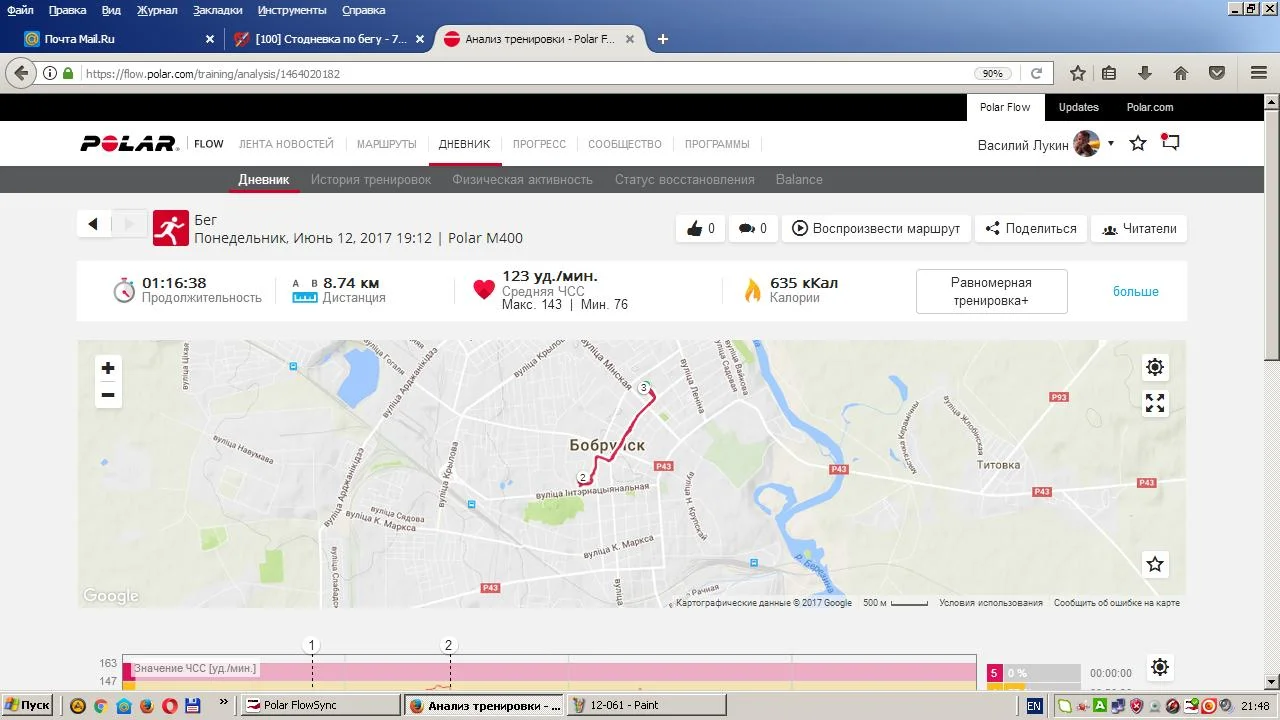Click Равномерная тренировка+ benefit button
Viewport: 1280px width, 720px height.
tap(991, 292)
